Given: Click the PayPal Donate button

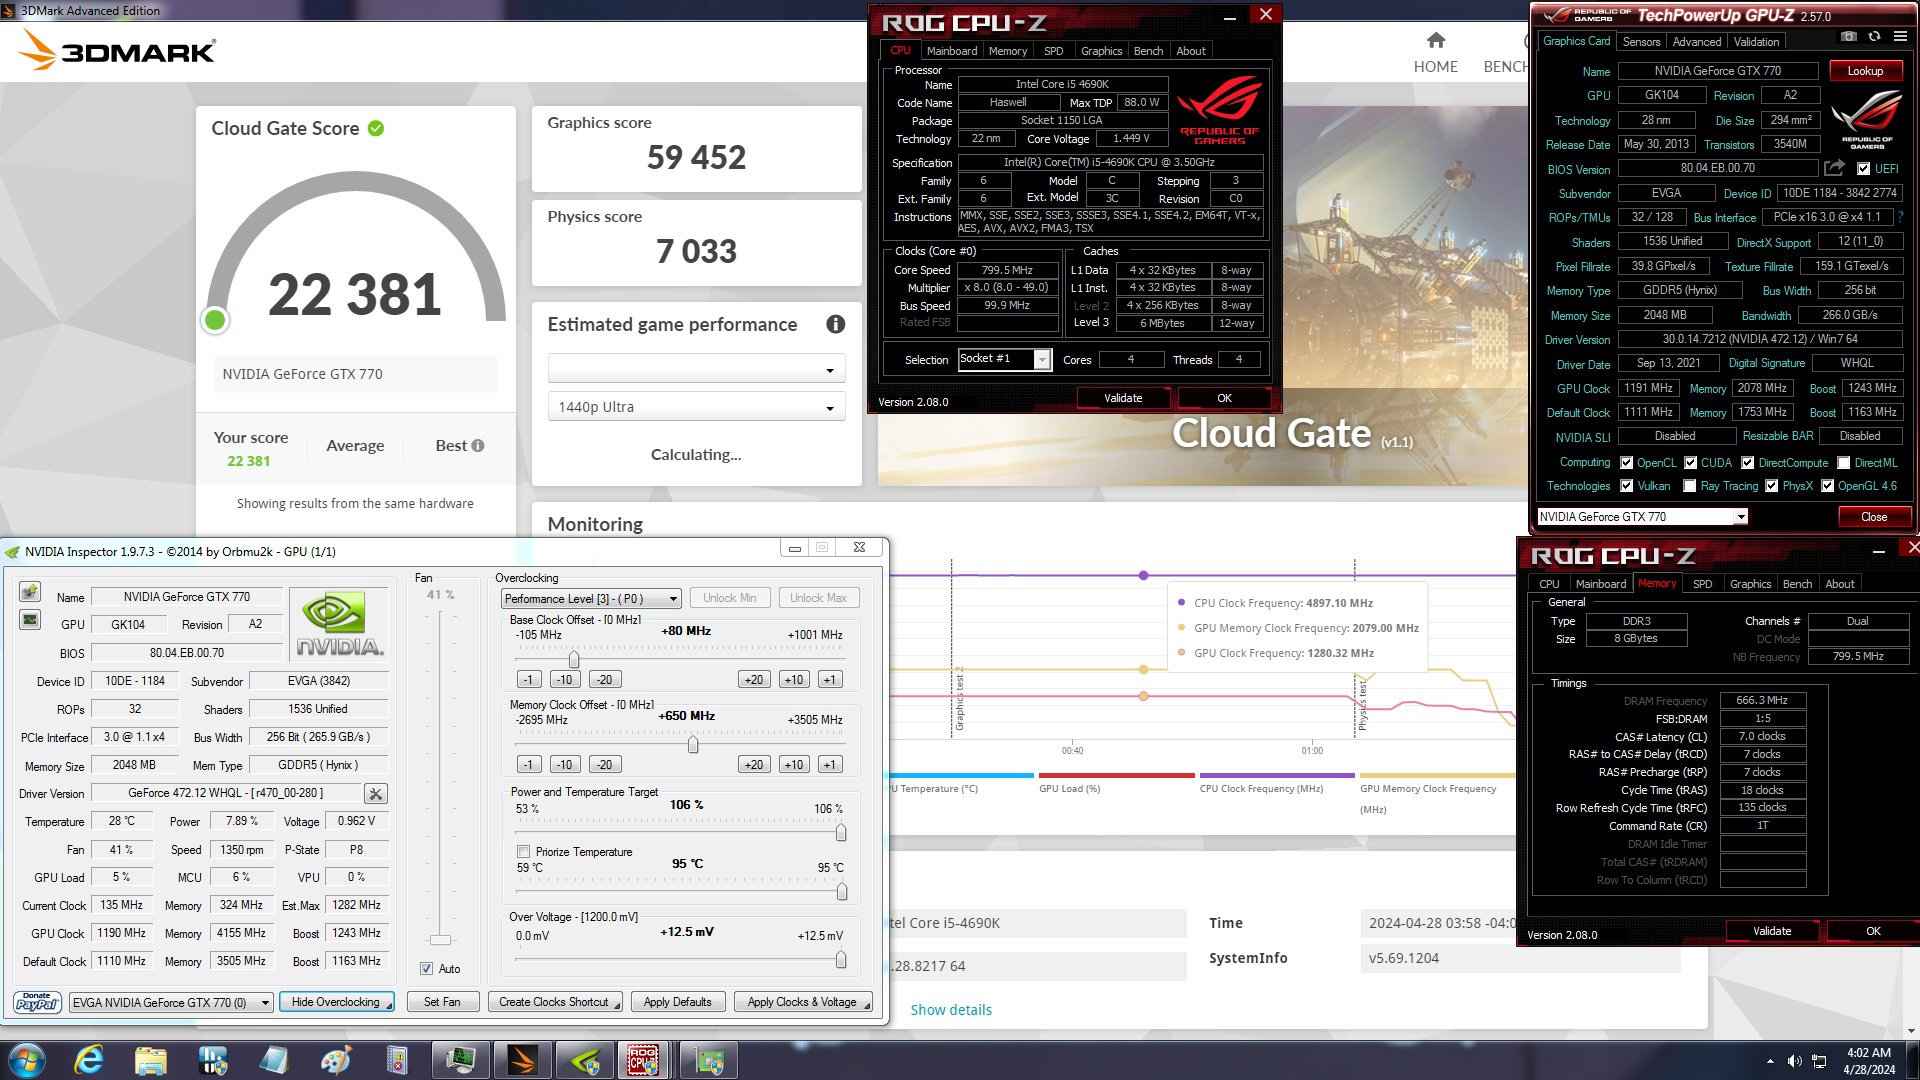Looking at the screenshot, I should point(37,1002).
